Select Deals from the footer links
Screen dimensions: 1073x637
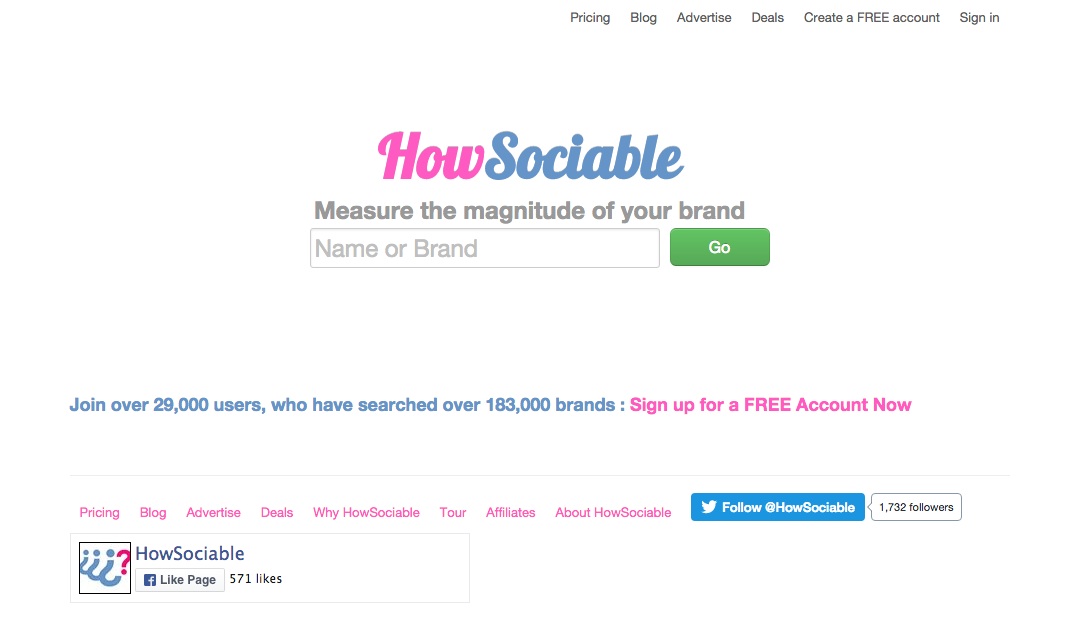coord(277,512)
